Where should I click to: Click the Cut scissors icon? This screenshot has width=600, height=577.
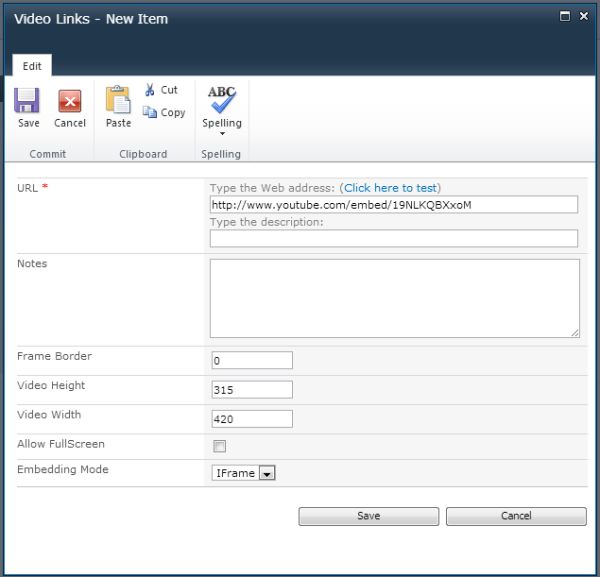[150, 90]
